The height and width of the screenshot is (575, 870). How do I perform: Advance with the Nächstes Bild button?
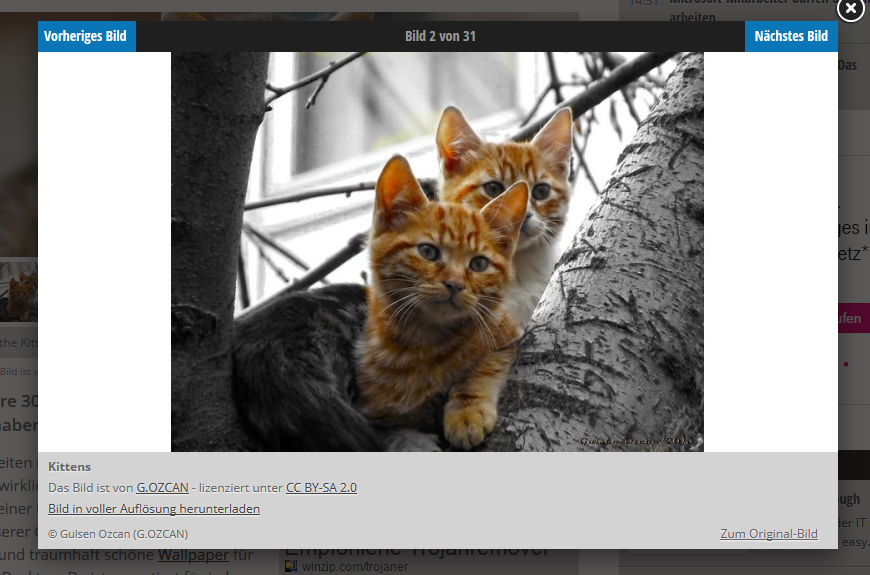791,36
